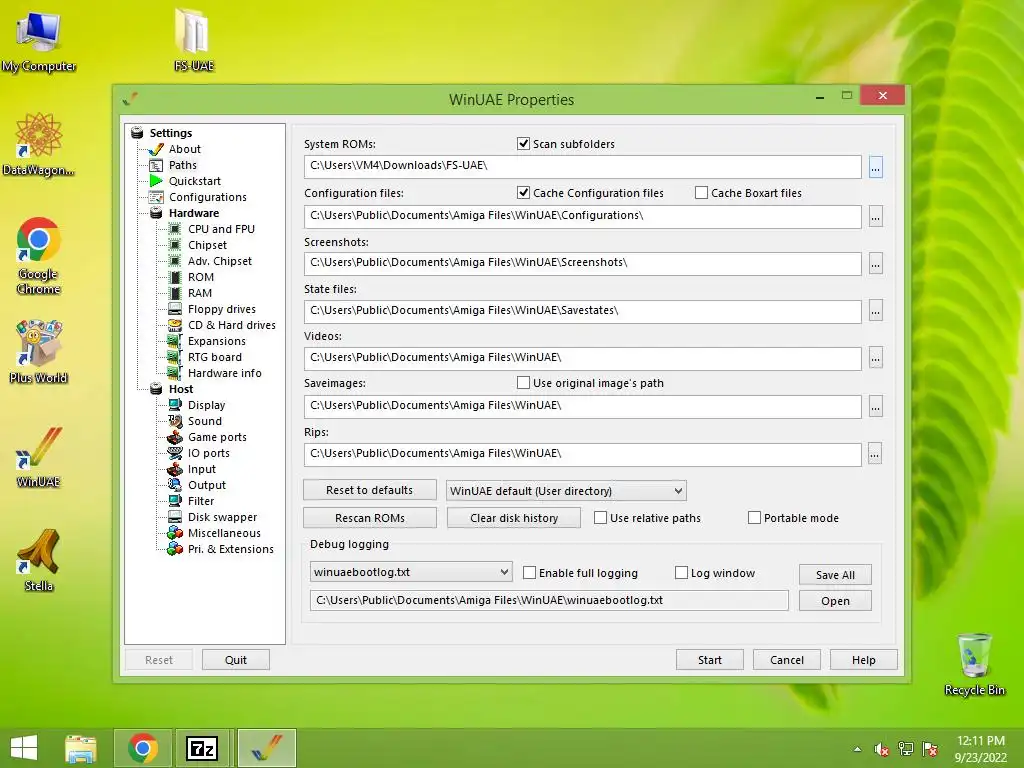Browse for State files folder
The image size is (1024, 768).
(x=876, y=312)
